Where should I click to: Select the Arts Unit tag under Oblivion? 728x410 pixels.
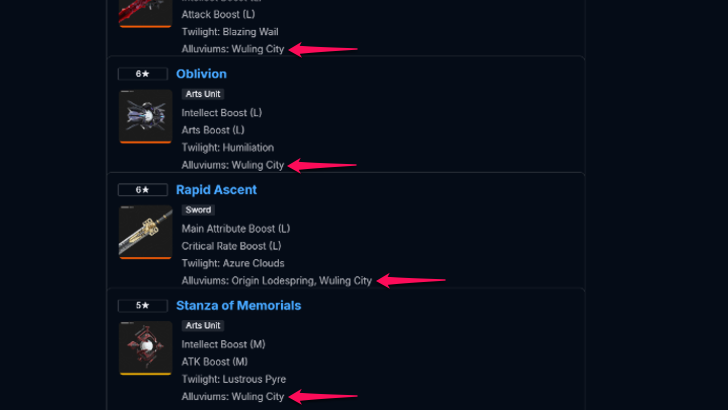pos(203,94)
